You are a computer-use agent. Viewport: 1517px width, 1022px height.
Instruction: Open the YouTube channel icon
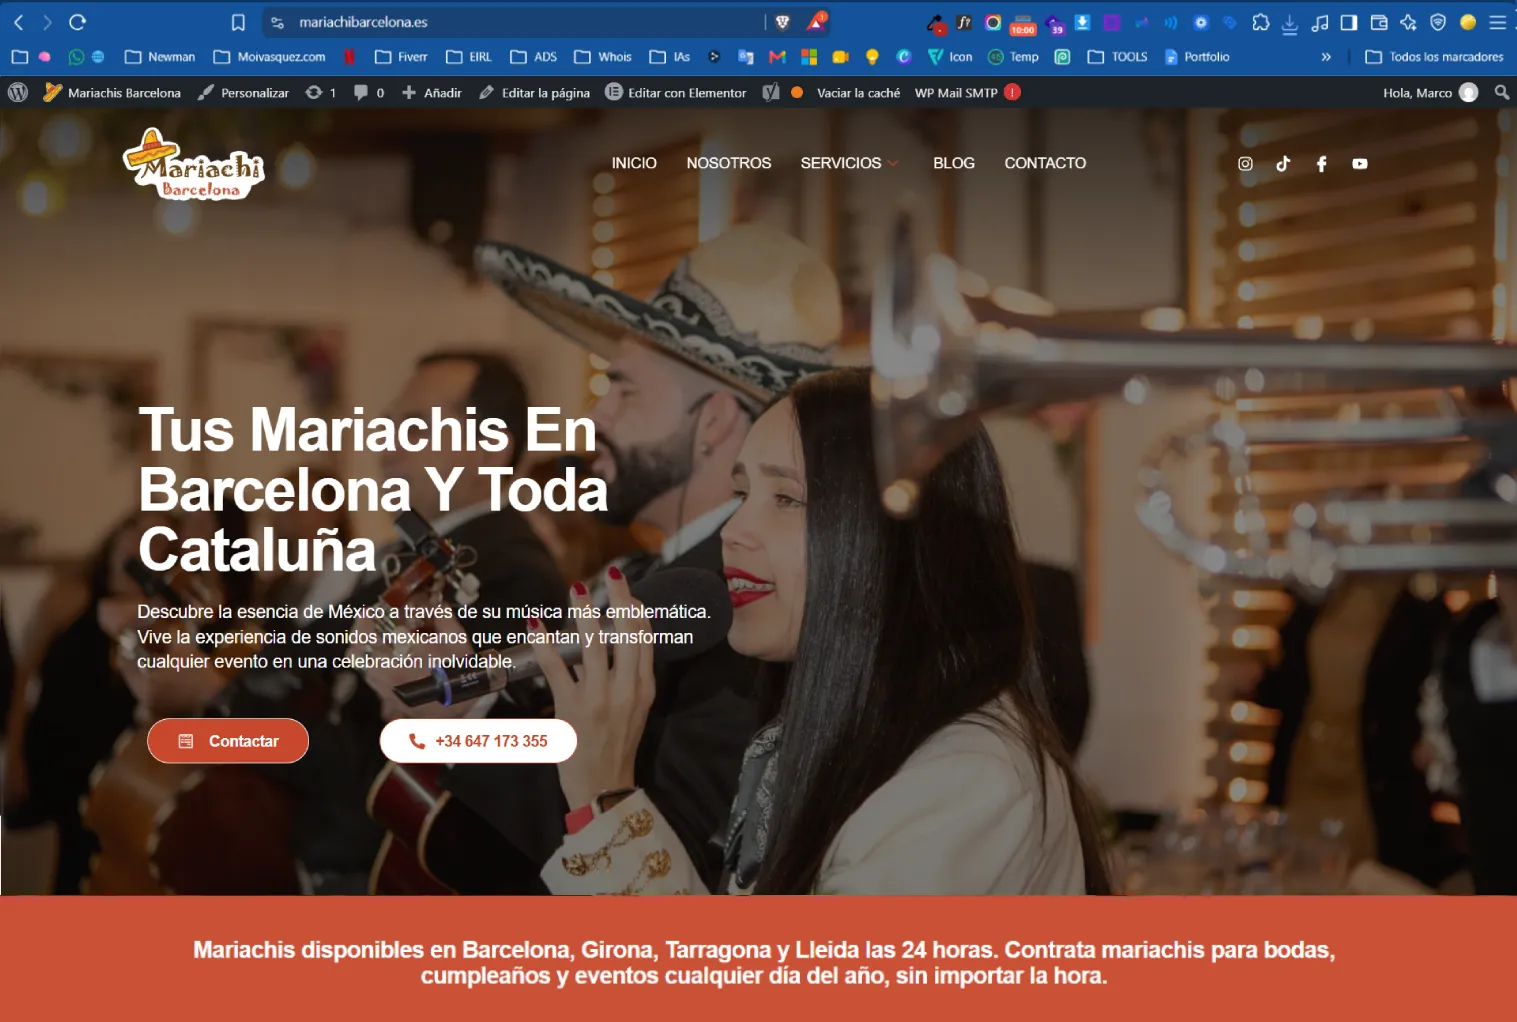coord(1360,164)
